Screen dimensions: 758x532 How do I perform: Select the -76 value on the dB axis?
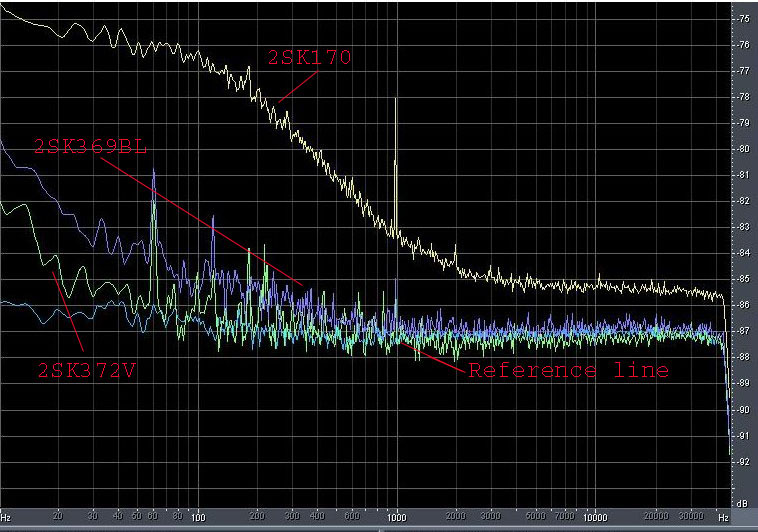pos(743,45)
